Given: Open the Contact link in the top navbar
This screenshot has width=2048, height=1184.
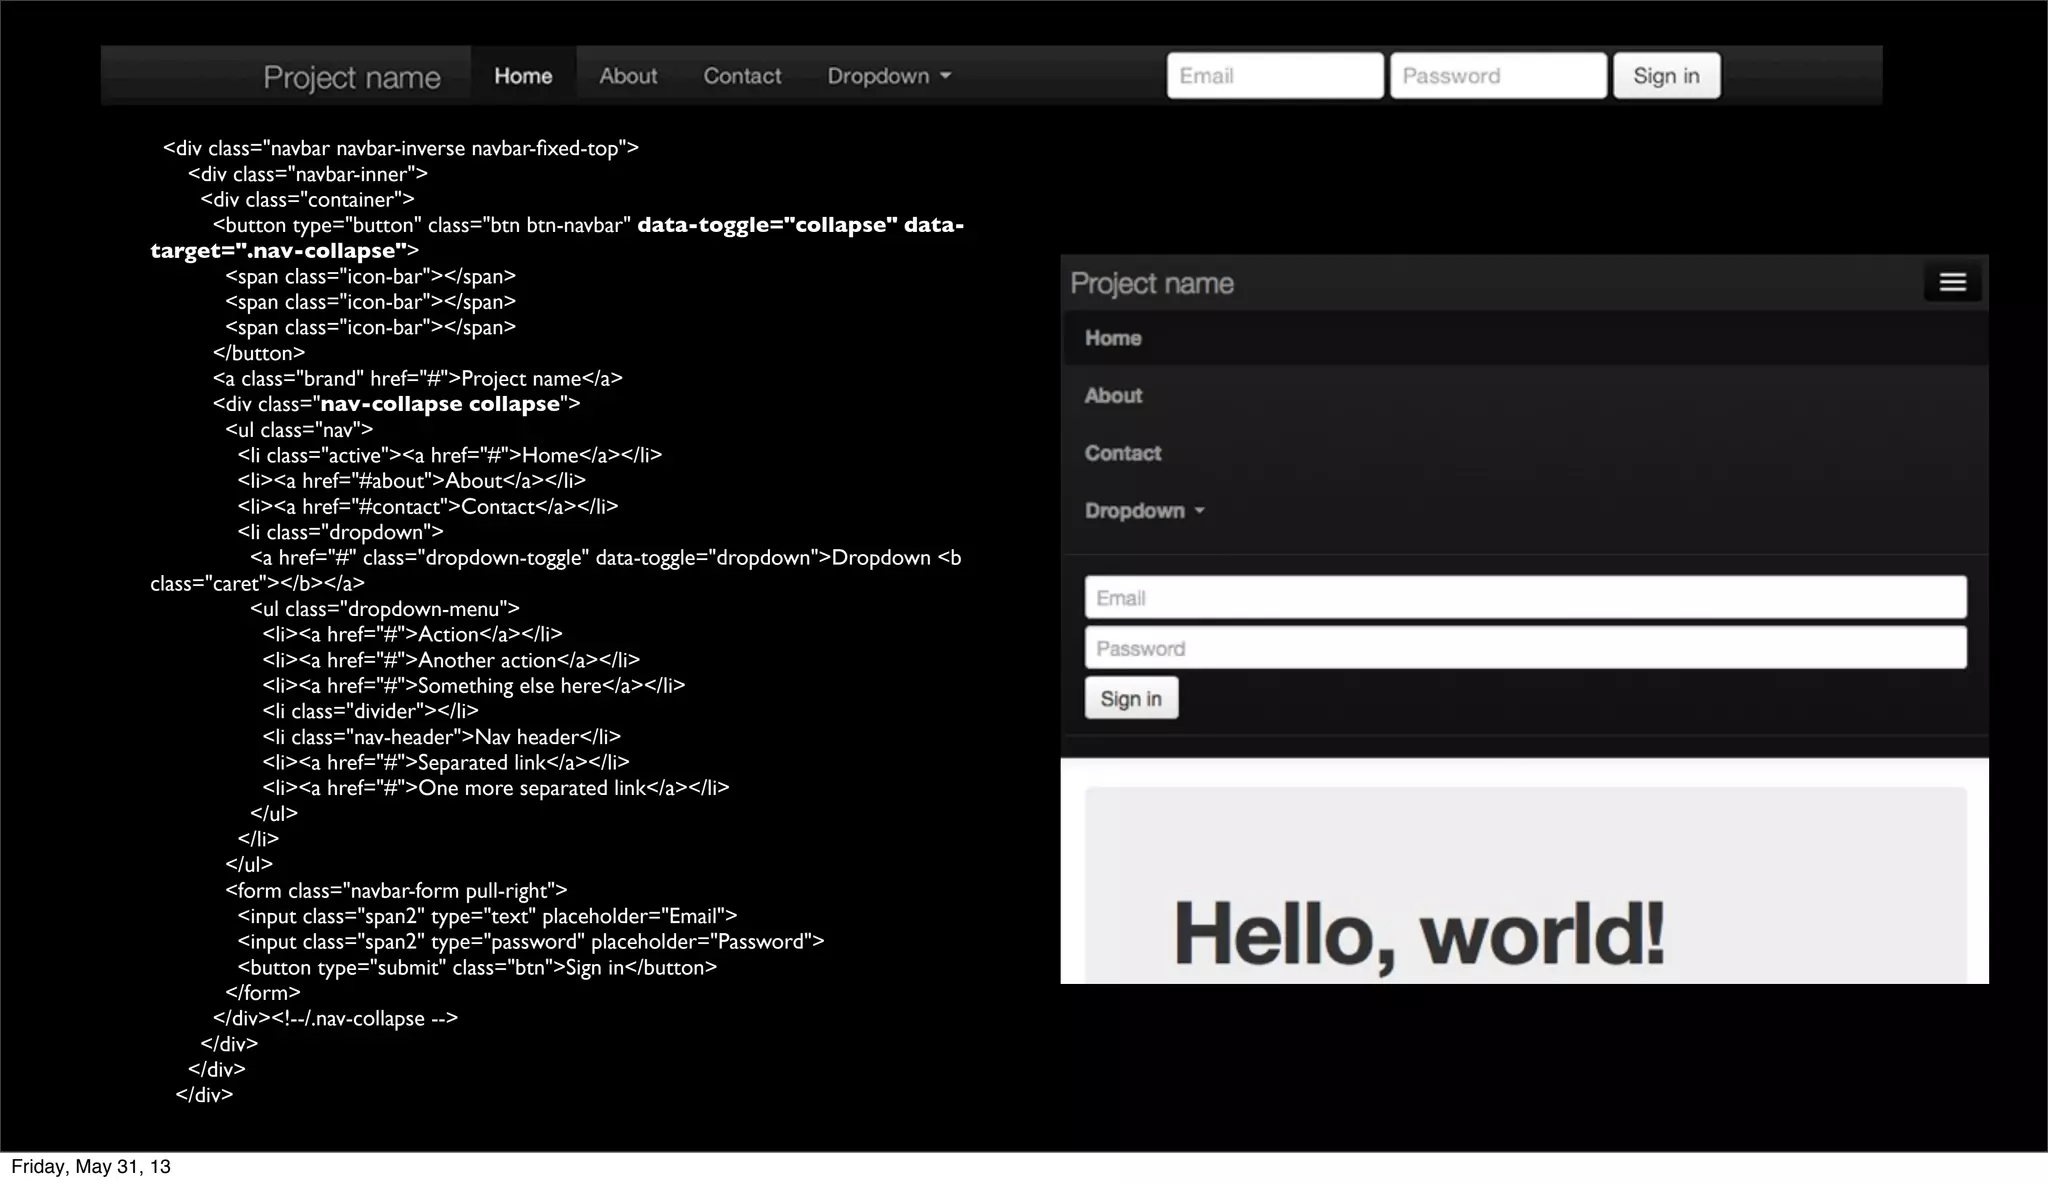Looking at the screenshot, I should pos(742,76).
